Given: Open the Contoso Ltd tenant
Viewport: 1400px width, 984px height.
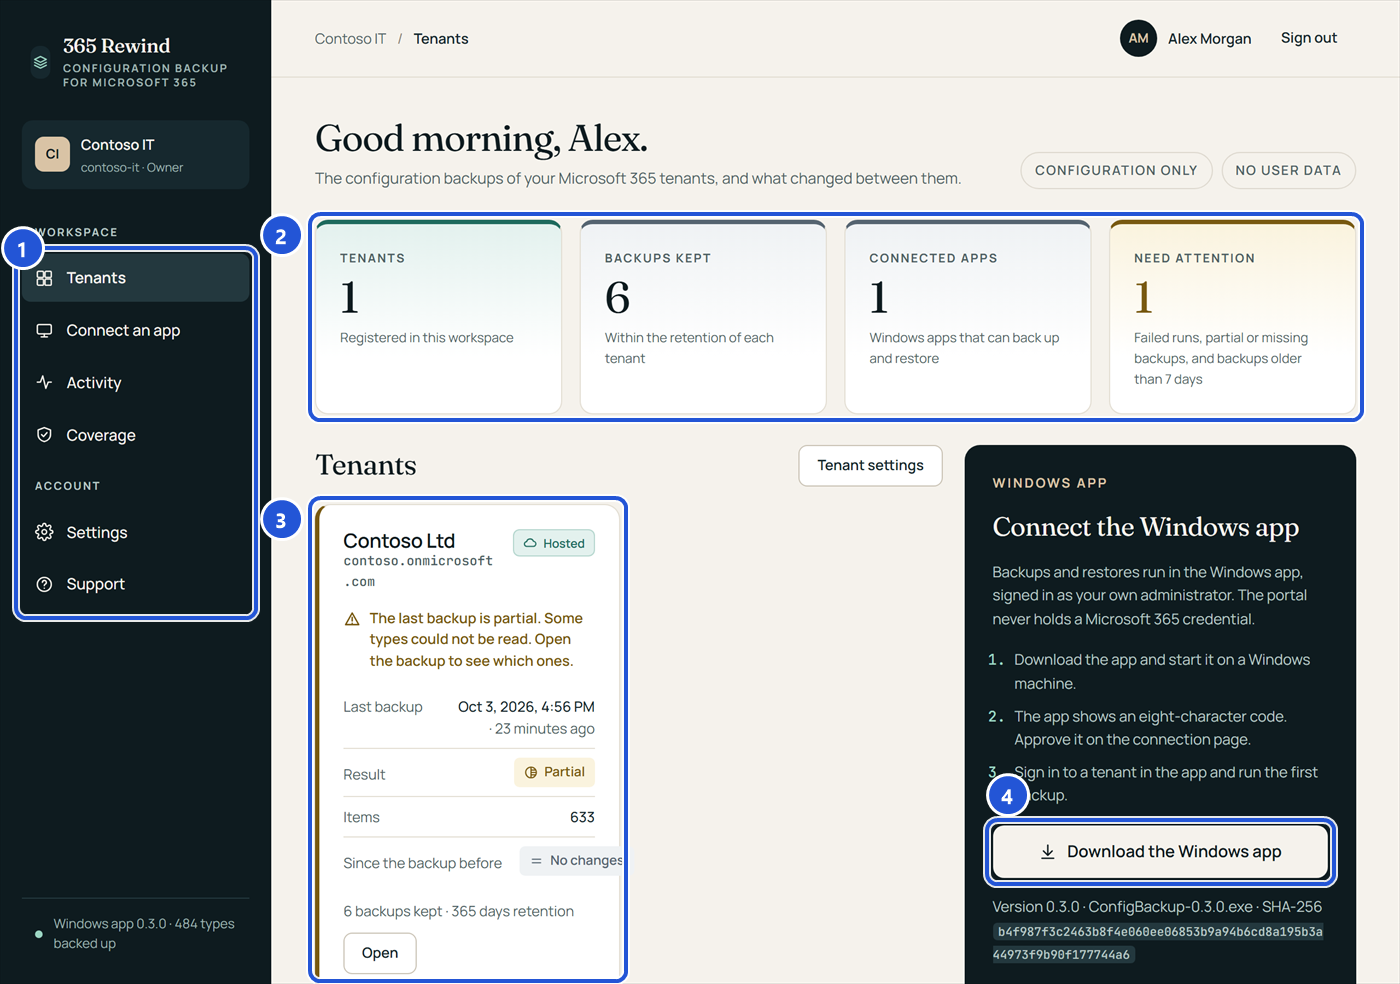Looking at the screenshot, I should pos(380,953).
